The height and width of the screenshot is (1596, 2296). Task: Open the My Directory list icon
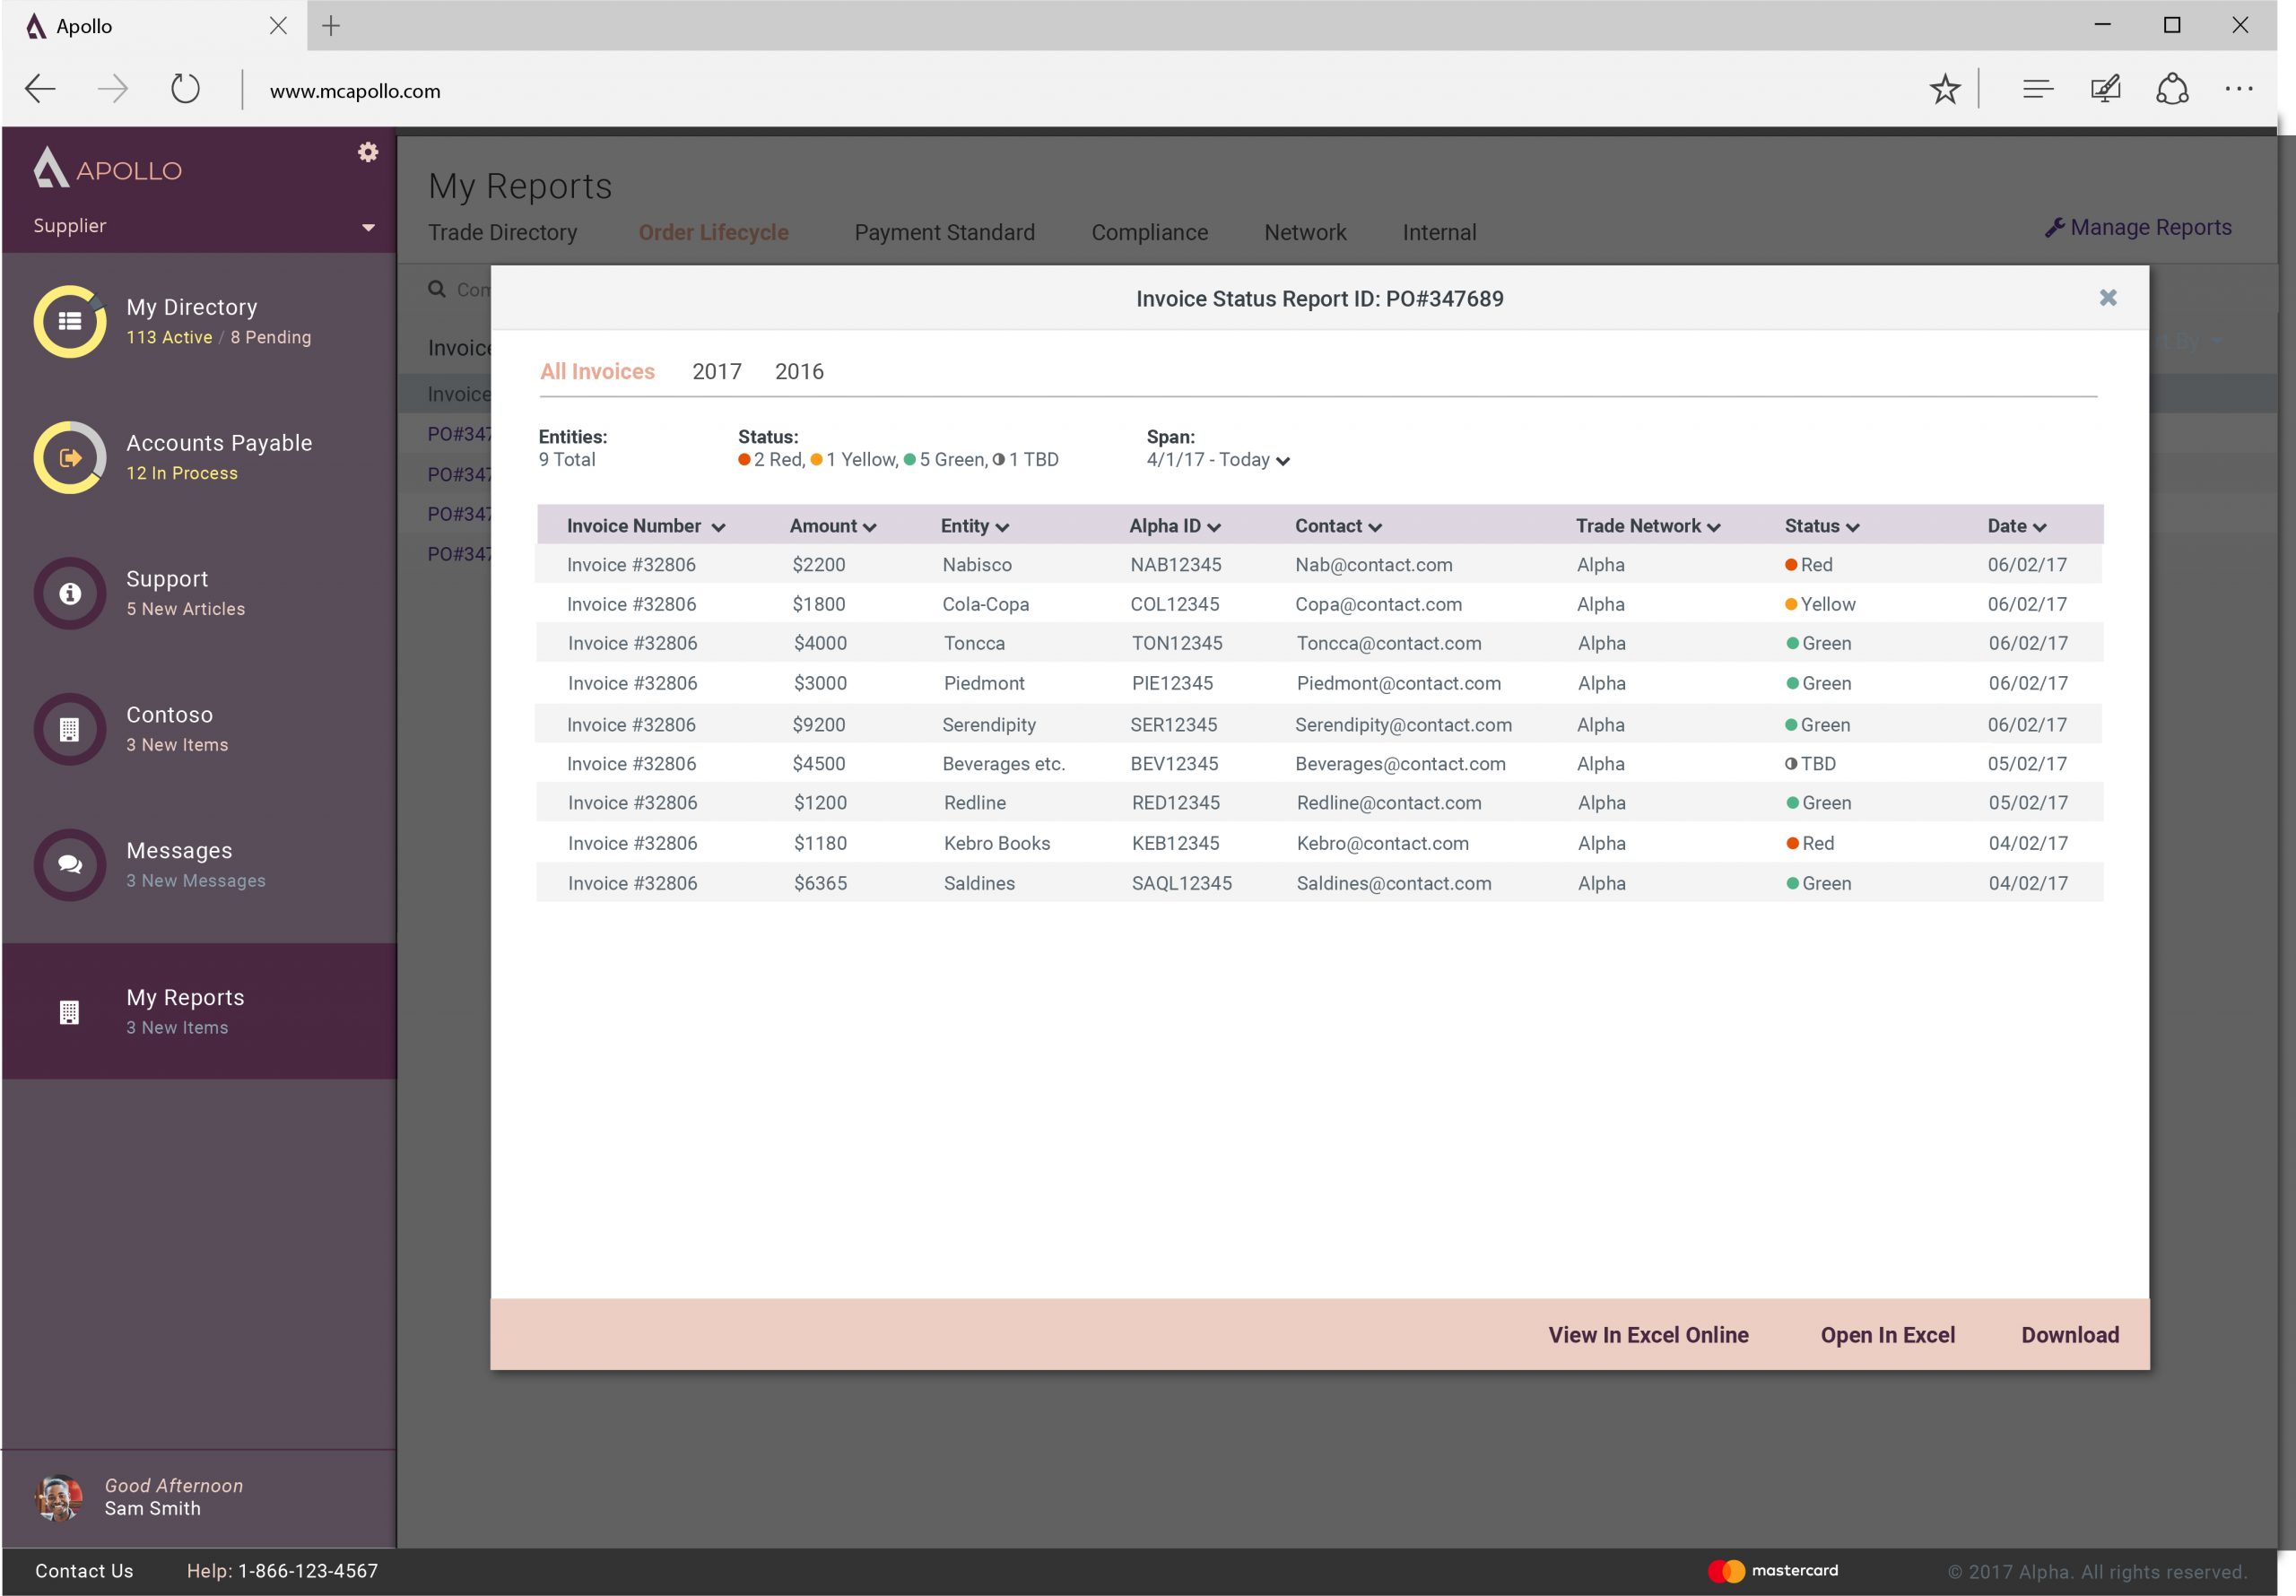tap(69, 321)
